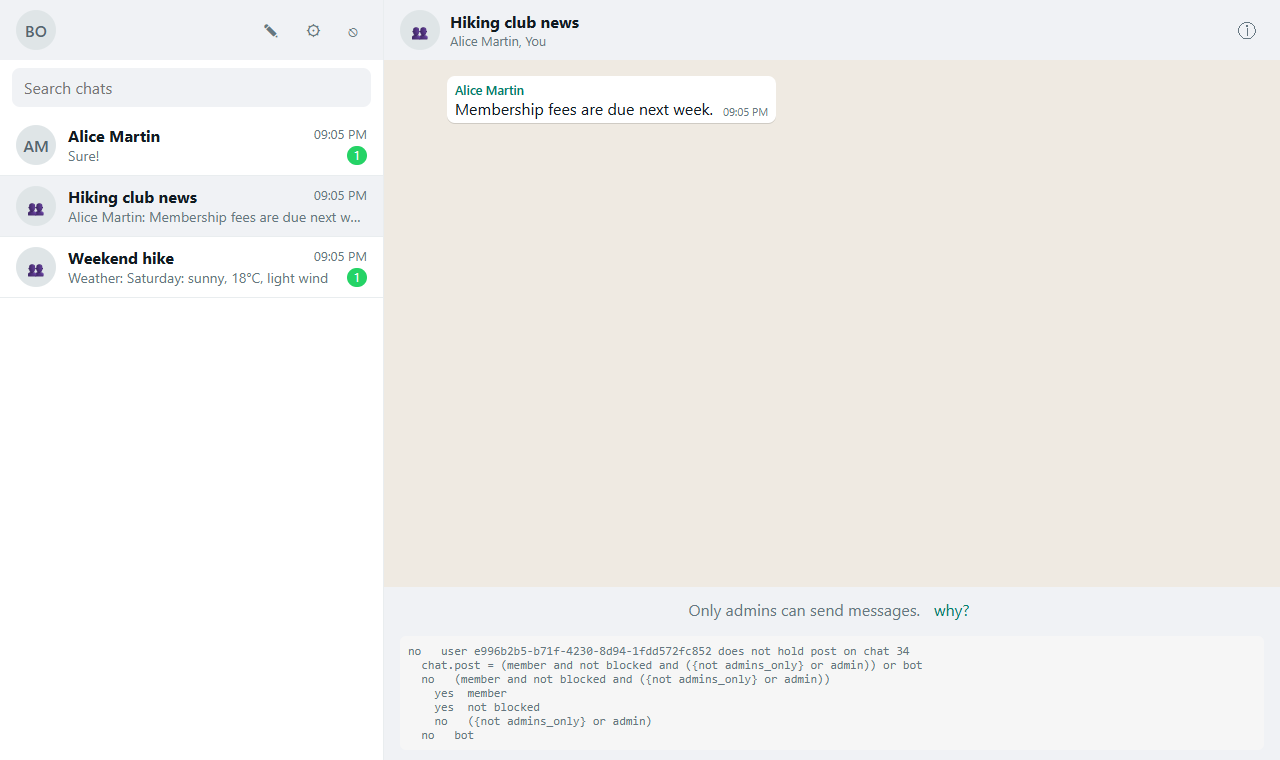Click 'Only admins can send messages.' notice
Screen dimensions: 1280x760
pos(804,611)
